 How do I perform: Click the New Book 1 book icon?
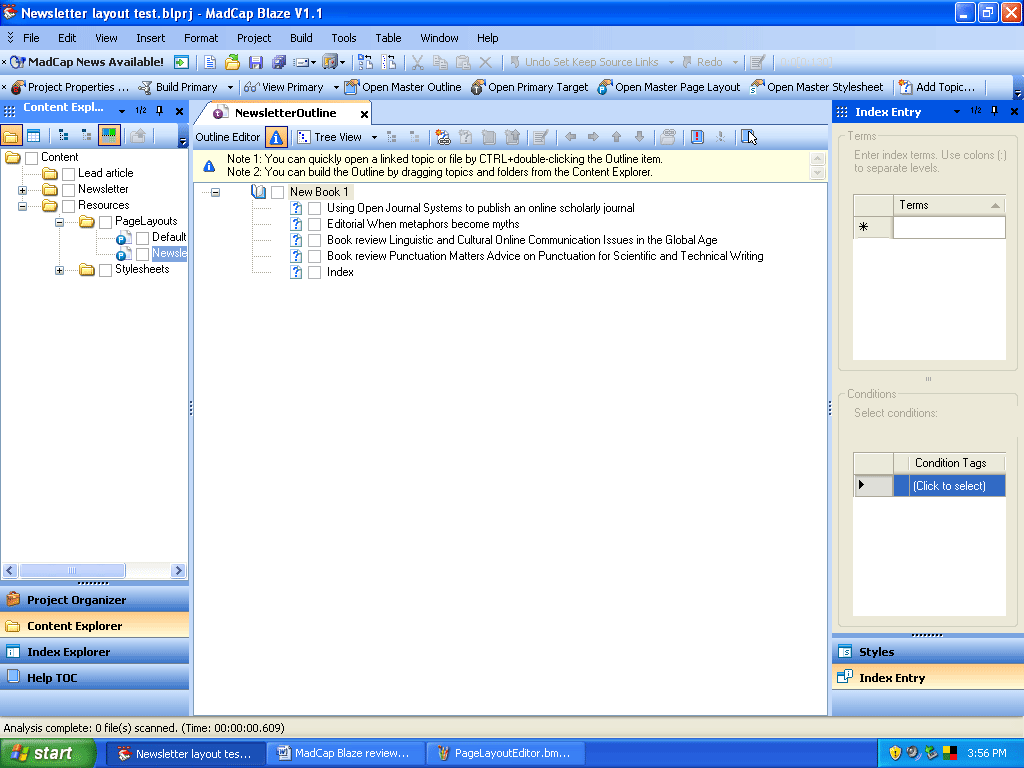pyautogui.click(x=259, y=192)
